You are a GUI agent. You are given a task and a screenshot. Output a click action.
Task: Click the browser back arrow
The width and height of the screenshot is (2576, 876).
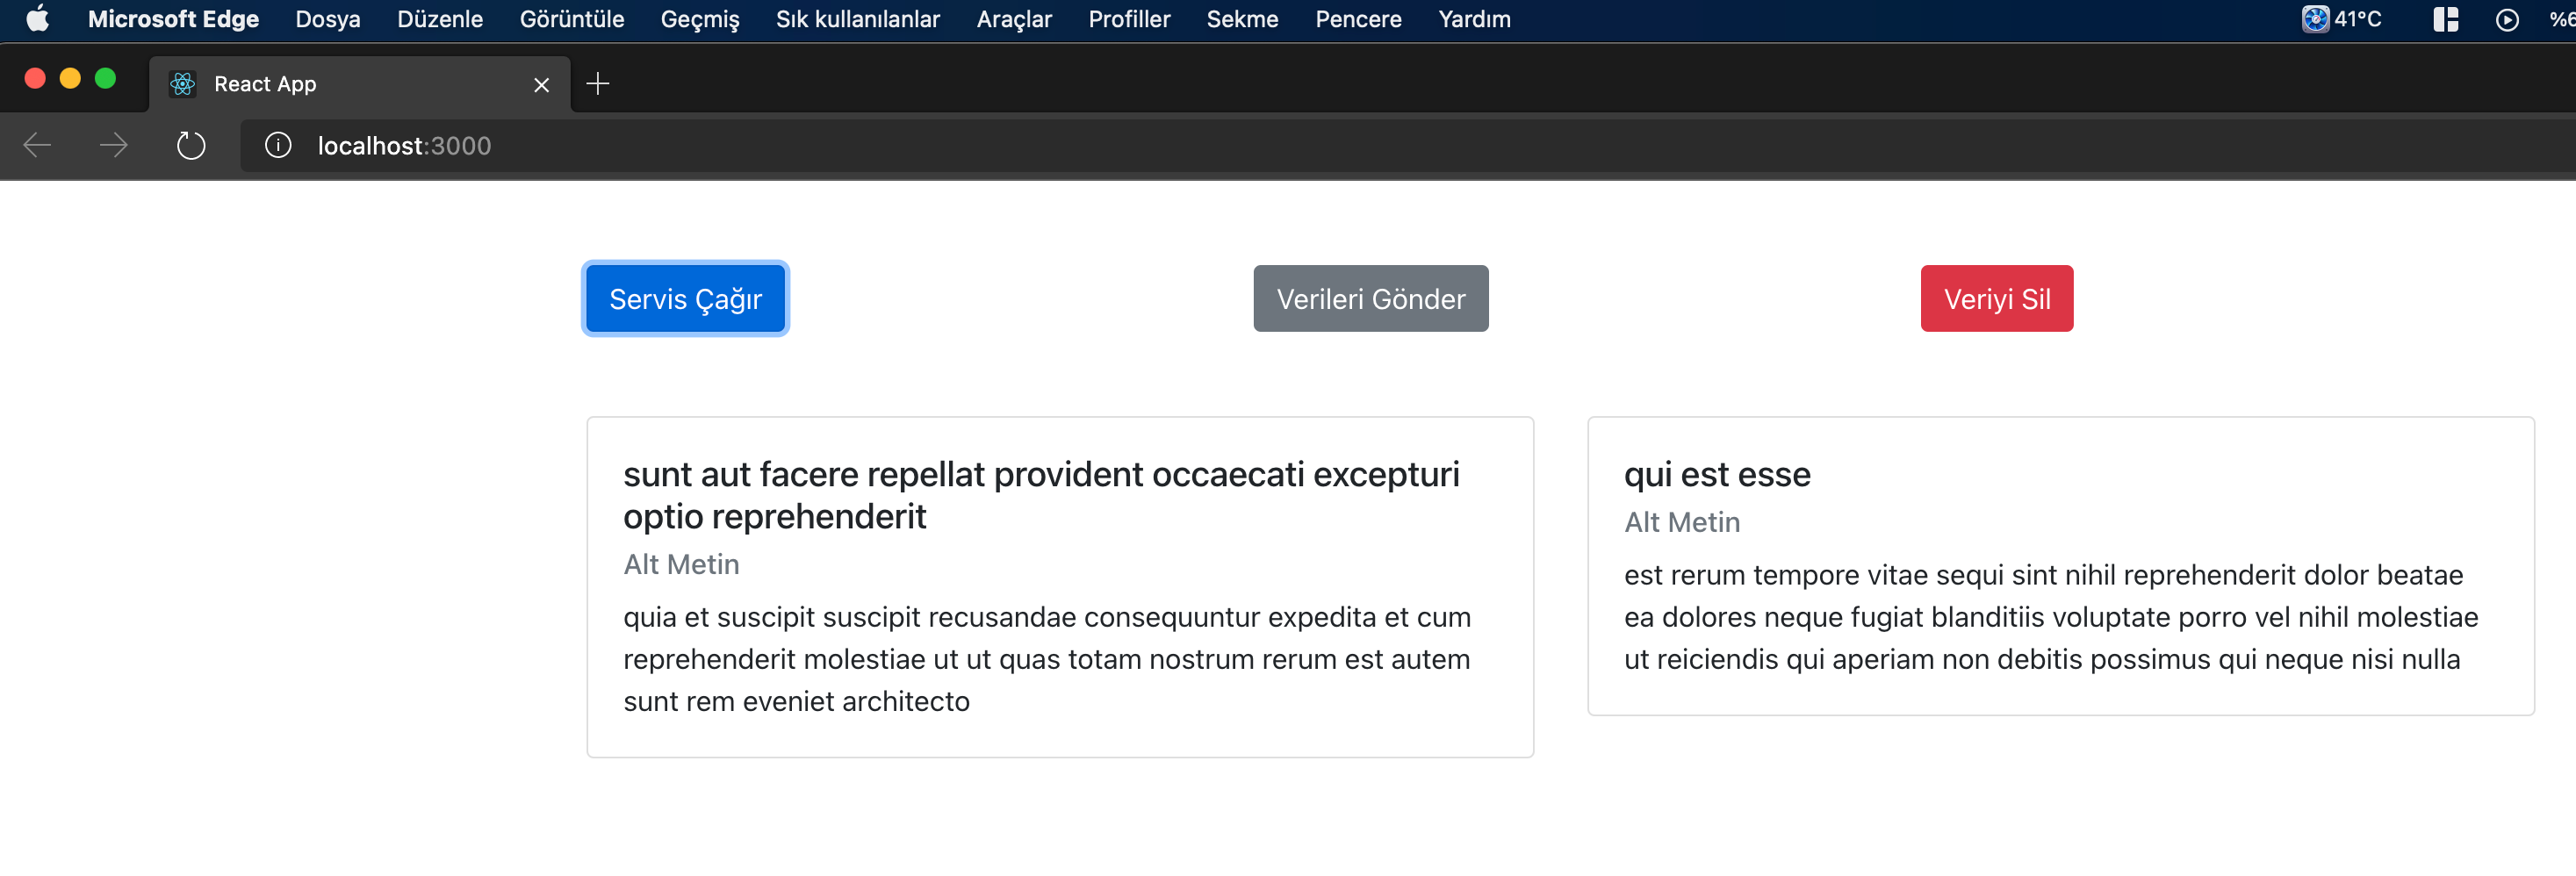tap(37, 146)
